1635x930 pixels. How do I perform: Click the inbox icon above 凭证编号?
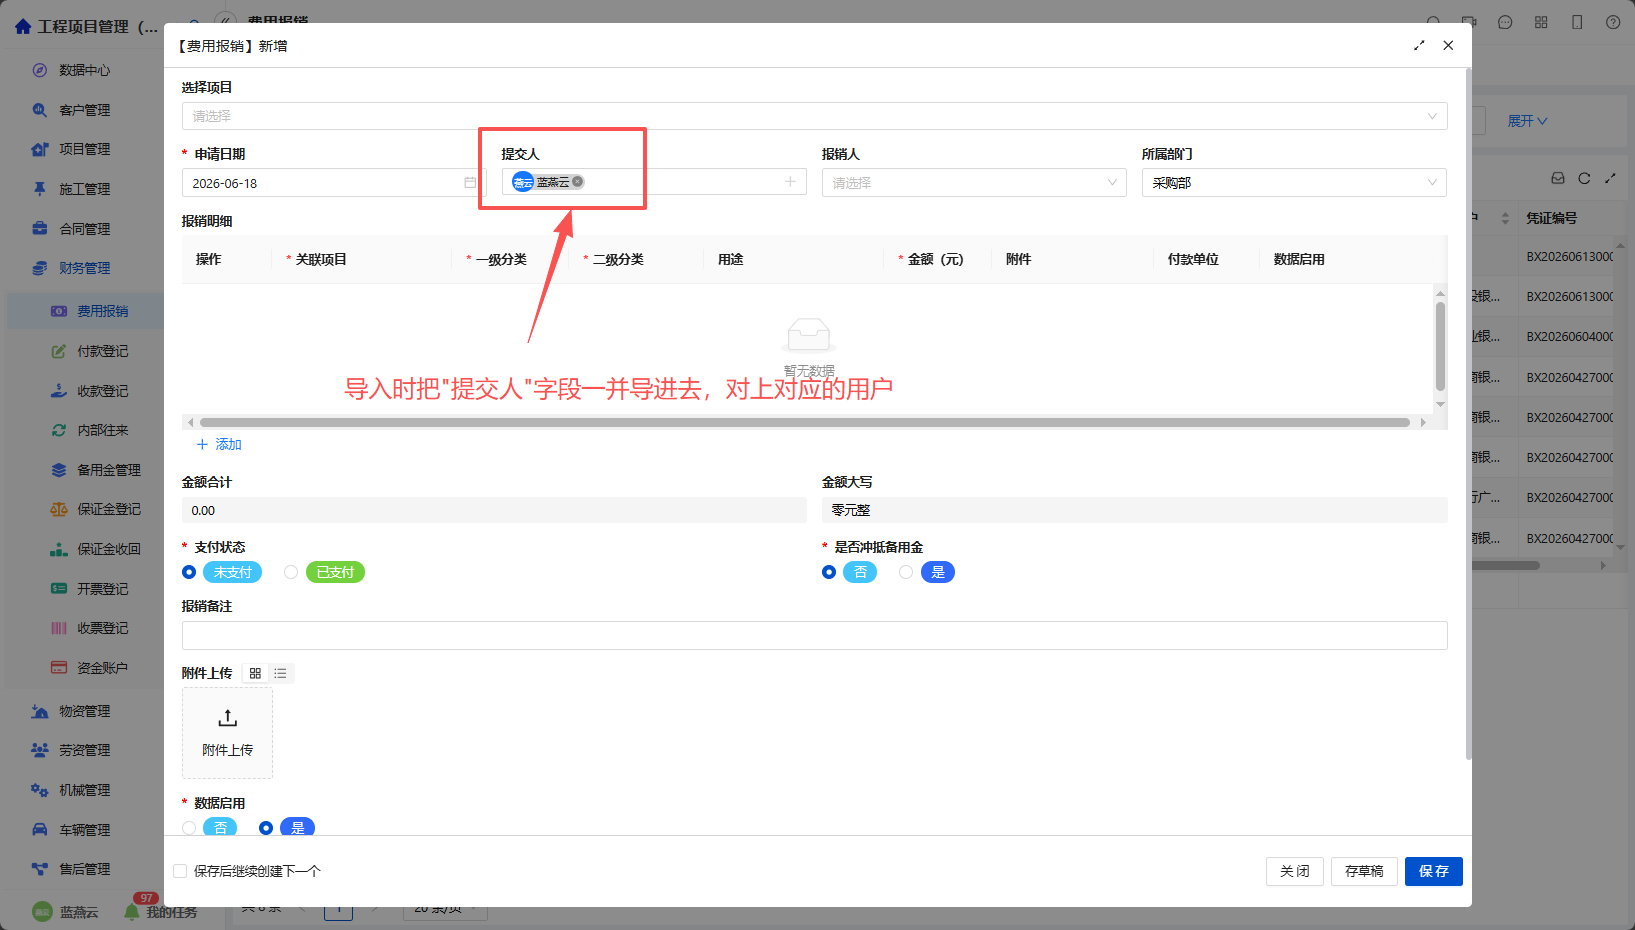1558,178
